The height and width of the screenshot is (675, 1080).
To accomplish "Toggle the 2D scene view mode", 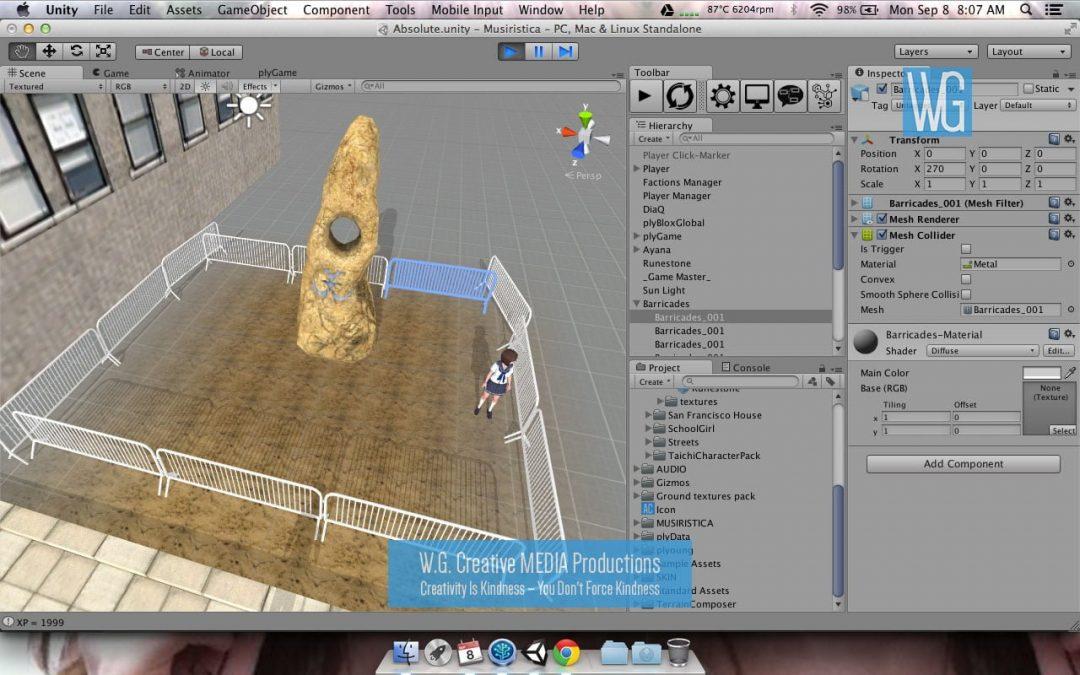I will pos(185,87).
